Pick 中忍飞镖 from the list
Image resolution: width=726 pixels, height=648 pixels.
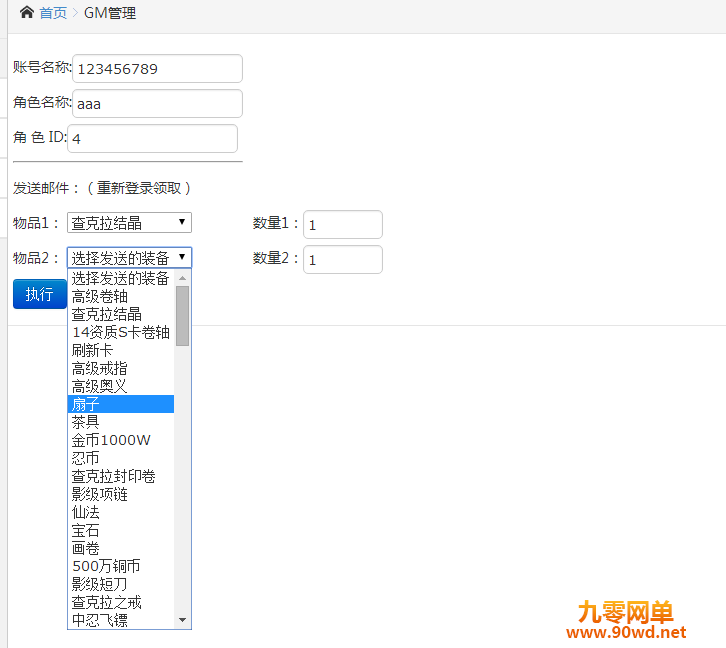[x=121, y=620]
